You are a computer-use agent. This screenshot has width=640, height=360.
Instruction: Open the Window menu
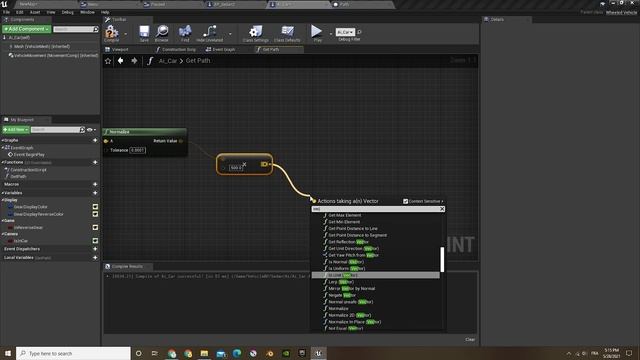point(87,12)
